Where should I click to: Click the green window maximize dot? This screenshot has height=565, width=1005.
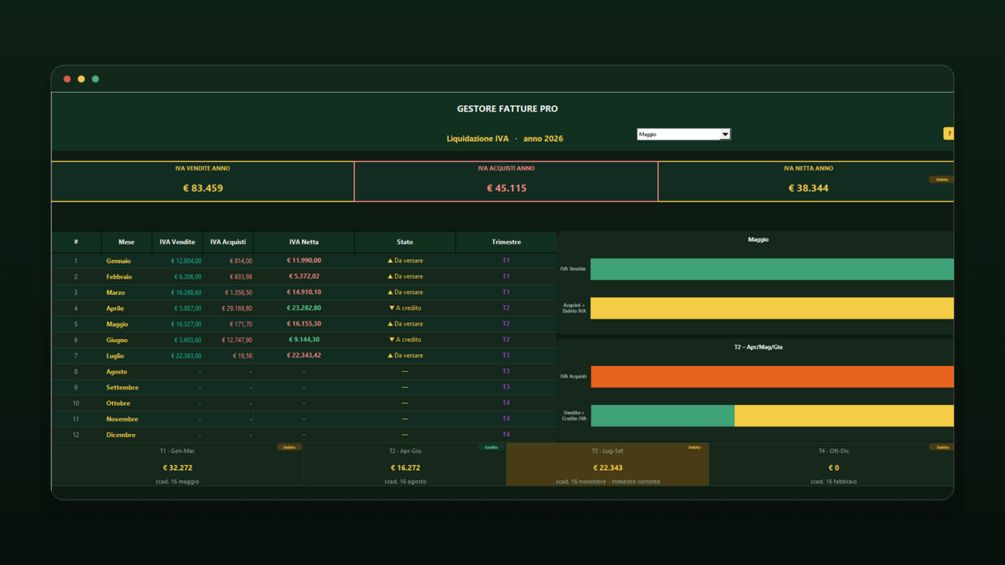point(96,79)
